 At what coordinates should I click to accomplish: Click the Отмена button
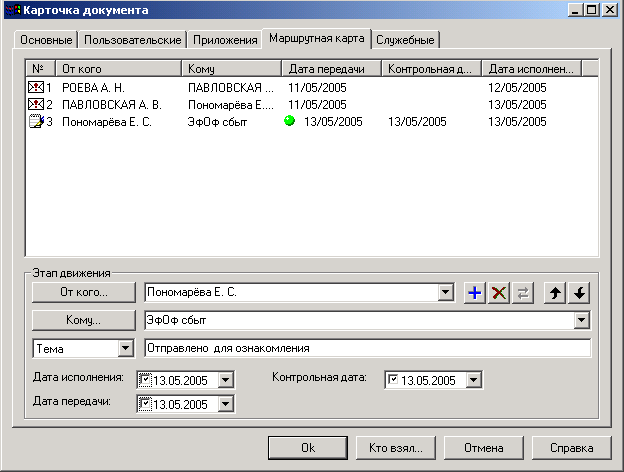coord(484,448)
